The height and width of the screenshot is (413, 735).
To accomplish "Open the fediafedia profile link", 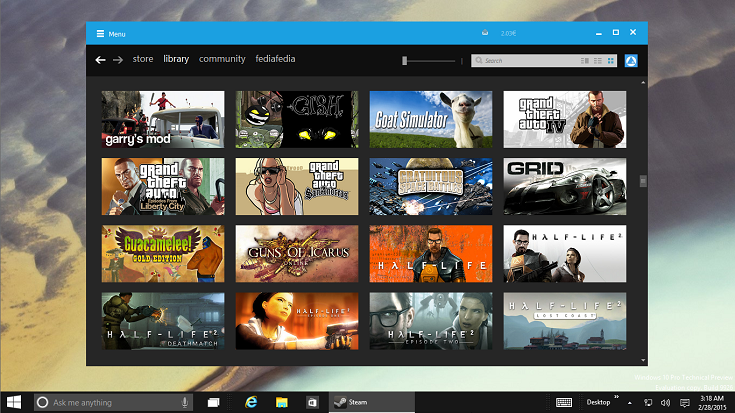I will [x=275, y=60].
